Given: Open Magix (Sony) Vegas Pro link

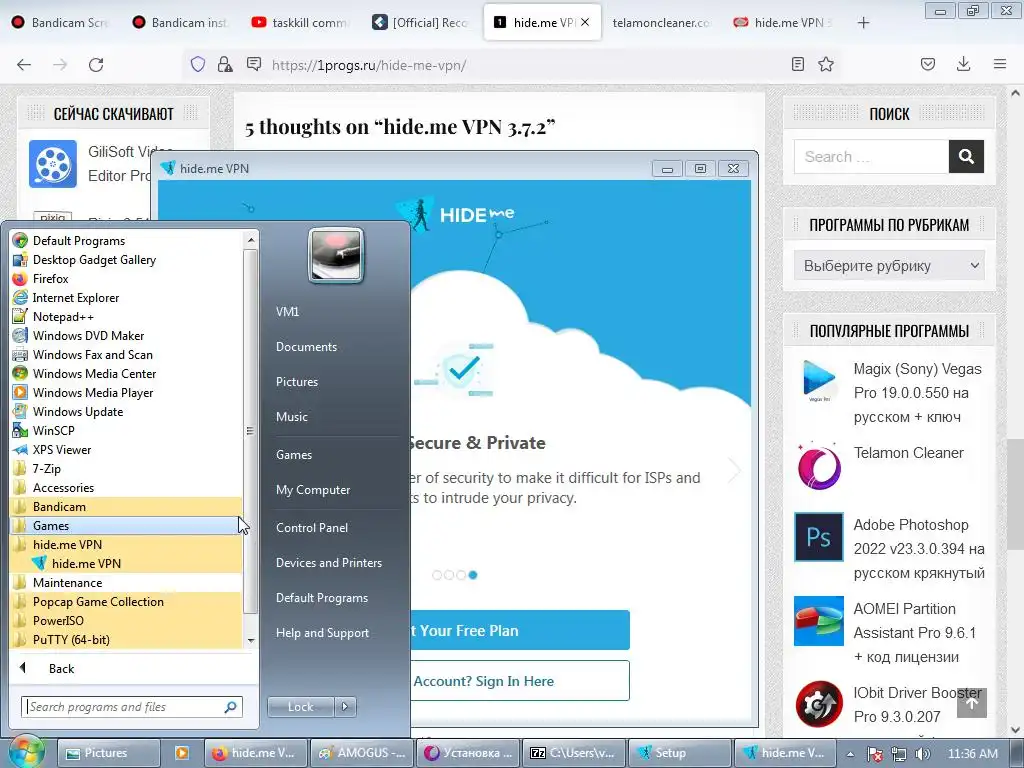Looking at the screenshot, I should click(917, 393).
